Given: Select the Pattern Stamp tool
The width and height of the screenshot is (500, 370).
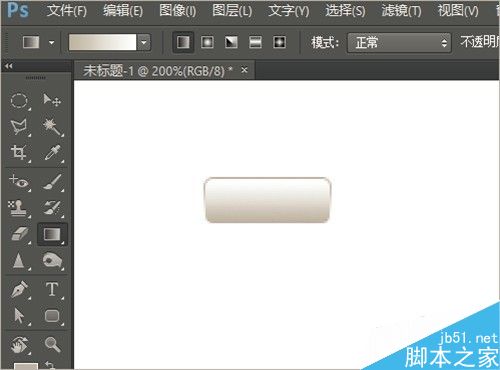Looking at the screenshot, I should coord(19,208).
